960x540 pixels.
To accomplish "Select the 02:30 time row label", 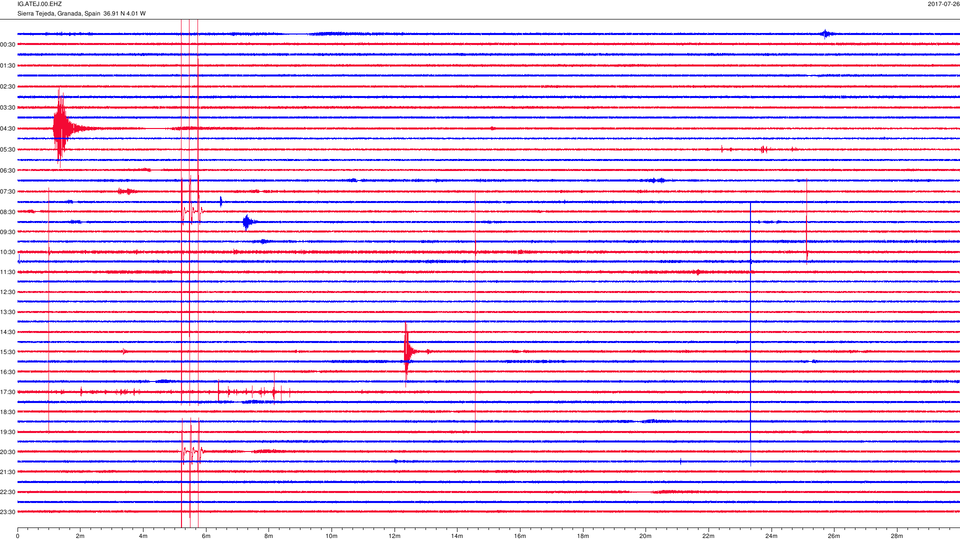I will pos(8,87).
